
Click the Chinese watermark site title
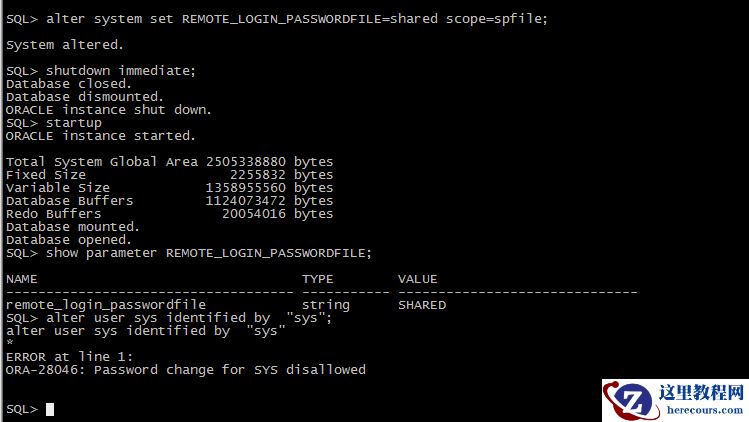pyautogui.click(x=701, y=392)
